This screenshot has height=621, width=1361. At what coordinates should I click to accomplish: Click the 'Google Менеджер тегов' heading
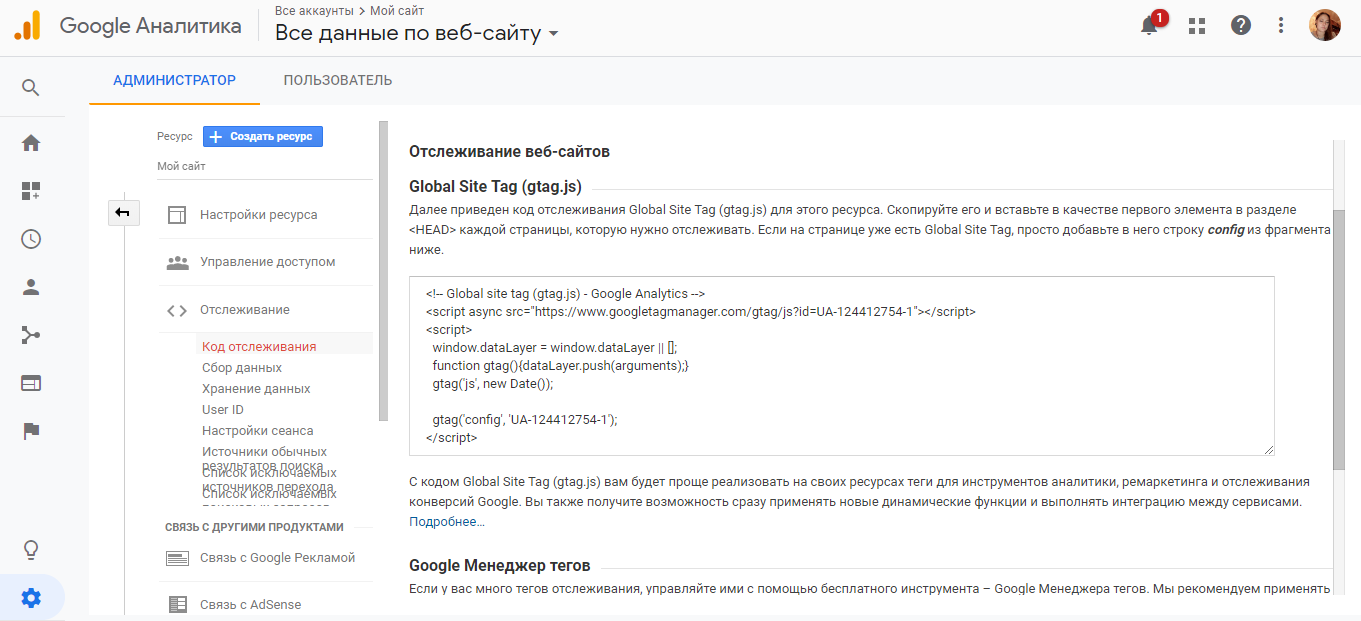coord(500,566)
